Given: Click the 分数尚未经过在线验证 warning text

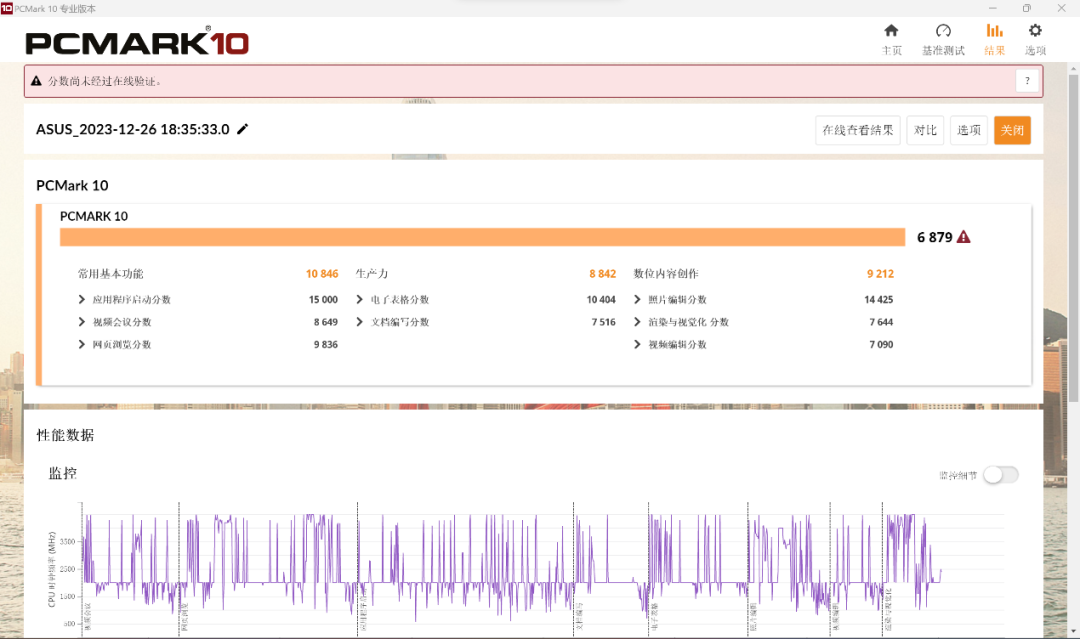Looking at the screenshot, I should pyautogui.click(x=105, y=81).
